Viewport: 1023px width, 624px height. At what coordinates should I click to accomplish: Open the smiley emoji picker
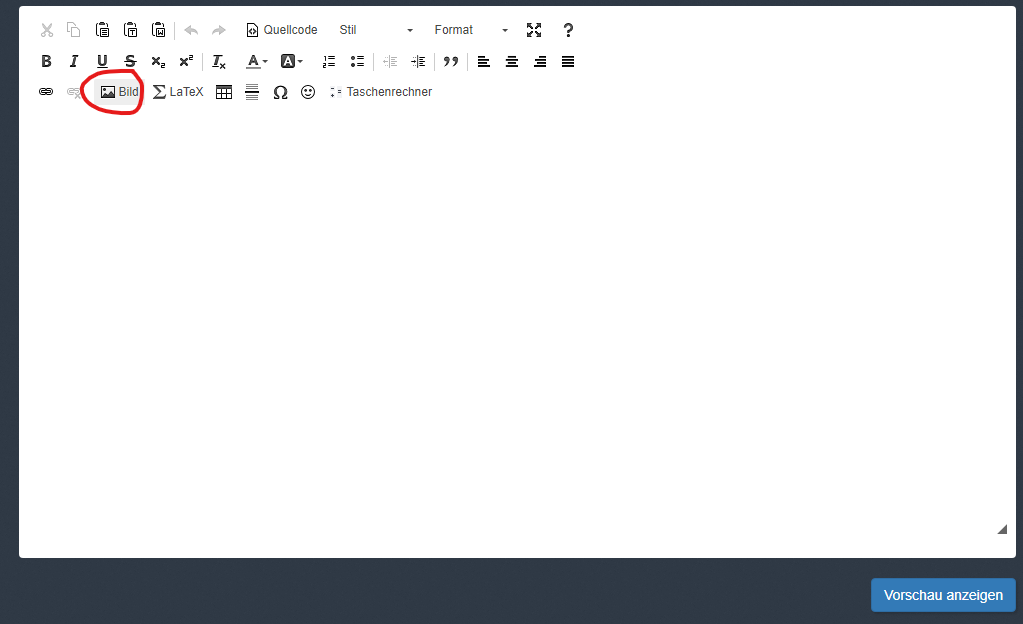coord(308,92)
